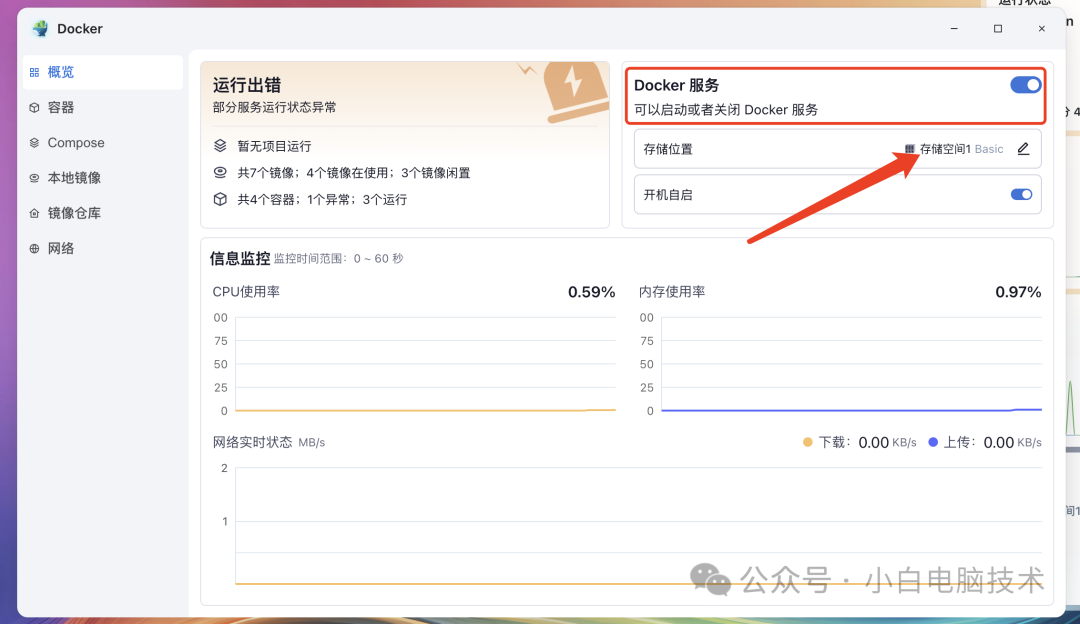This screenshot has height=624, width=1080.
Task: Click the 运行出错 status heading
Action: (x=247, y=85)
